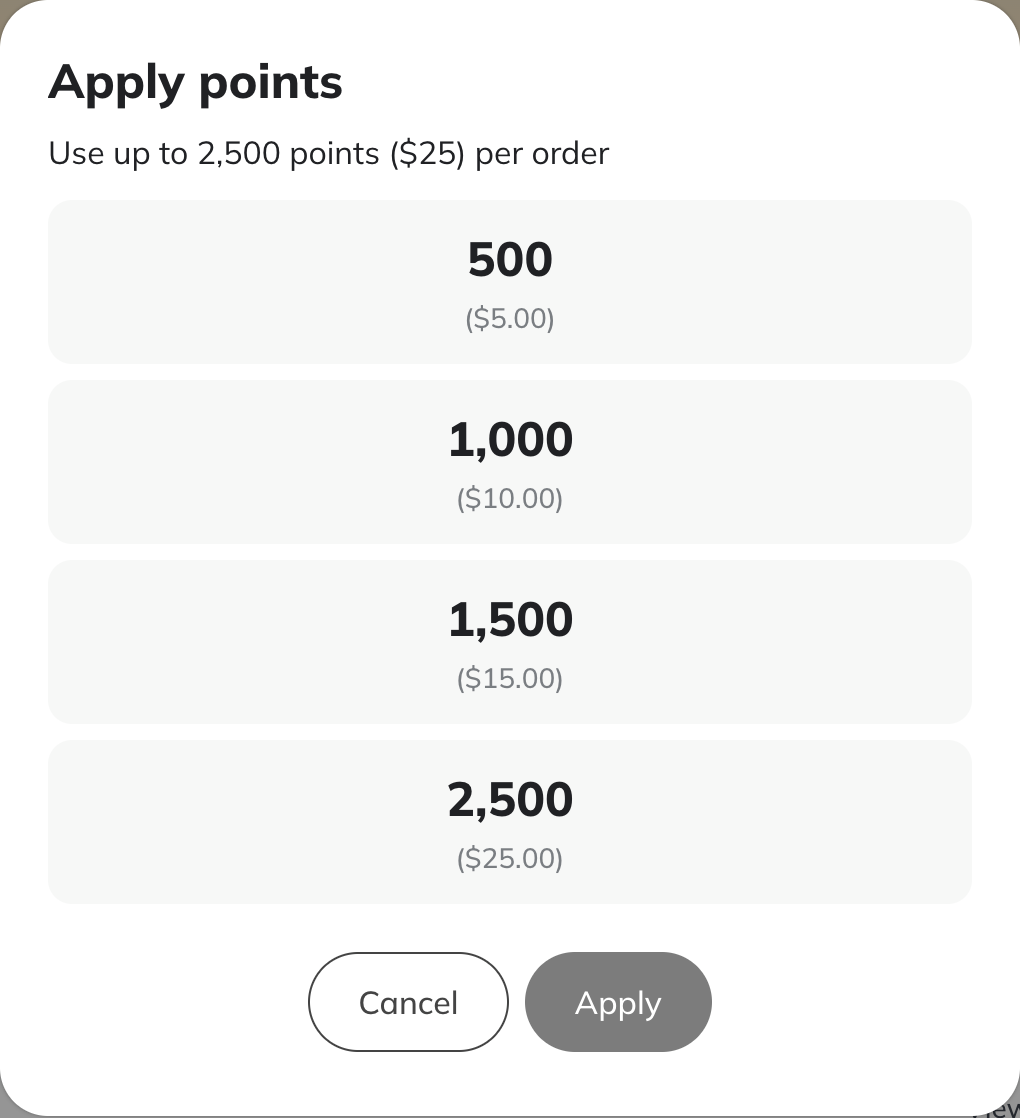The image size is (1020, 1118).
Task: Click the ($15.00) value label
Action: point(510,678)
